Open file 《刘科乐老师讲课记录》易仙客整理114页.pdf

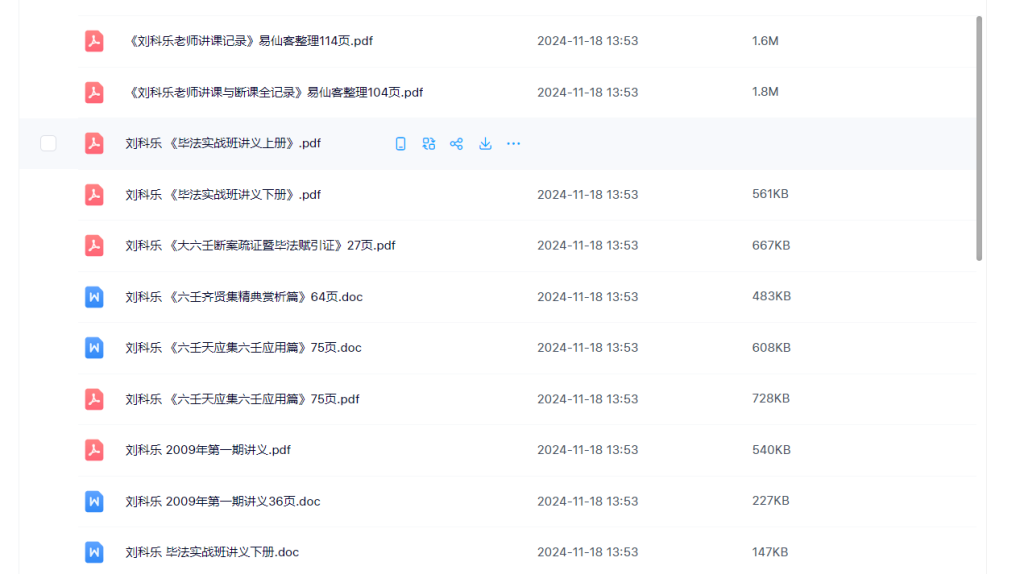249,40
